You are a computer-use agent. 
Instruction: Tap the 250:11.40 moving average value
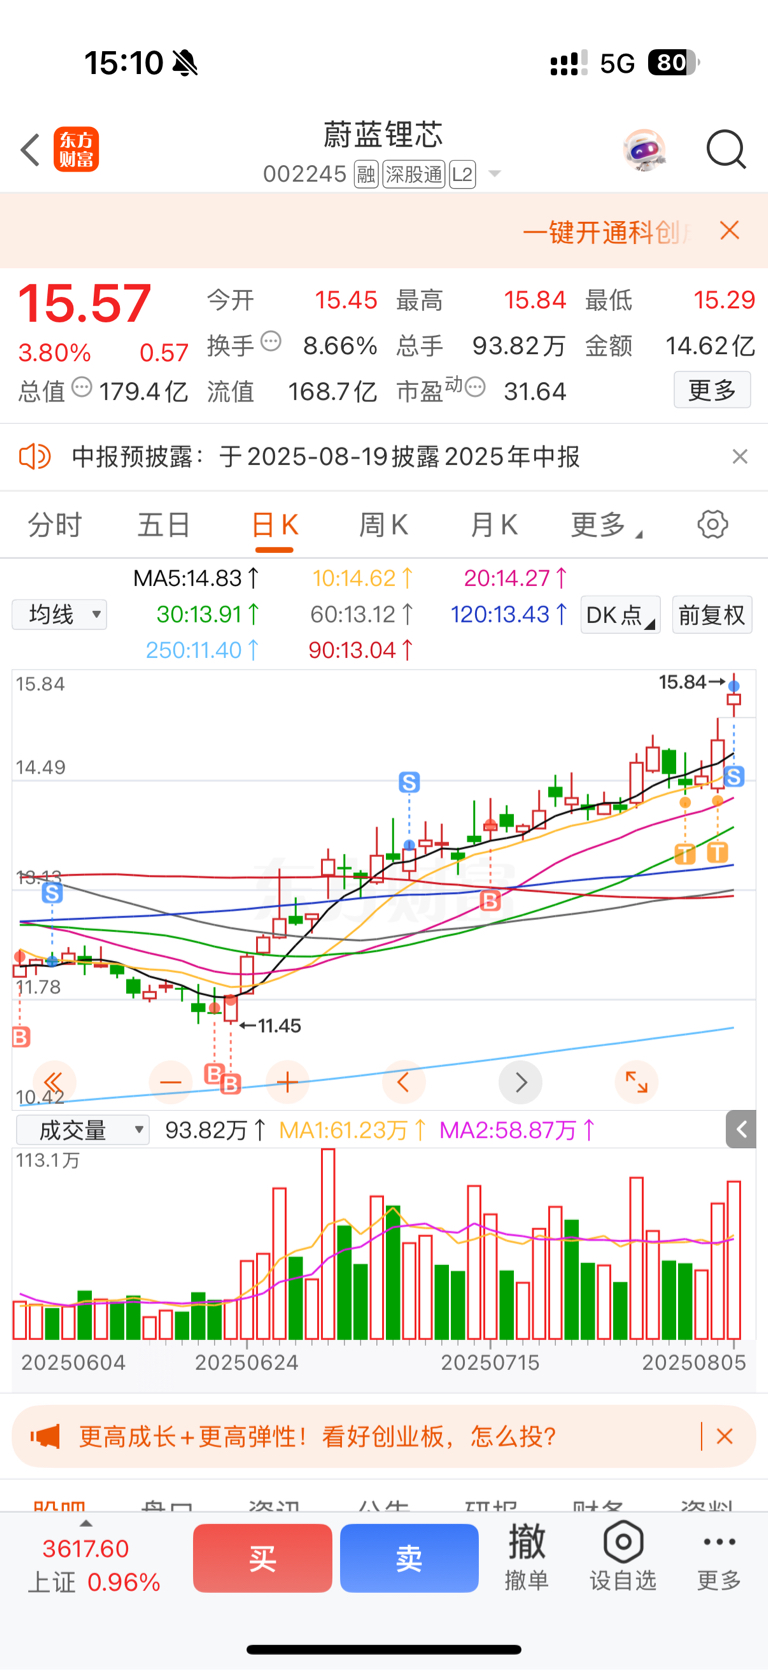[202, 650]
